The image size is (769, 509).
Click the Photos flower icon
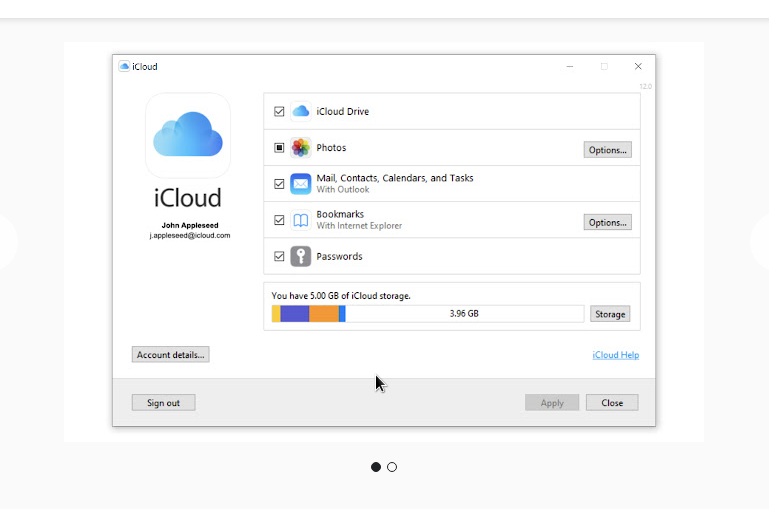pos(301,148)
